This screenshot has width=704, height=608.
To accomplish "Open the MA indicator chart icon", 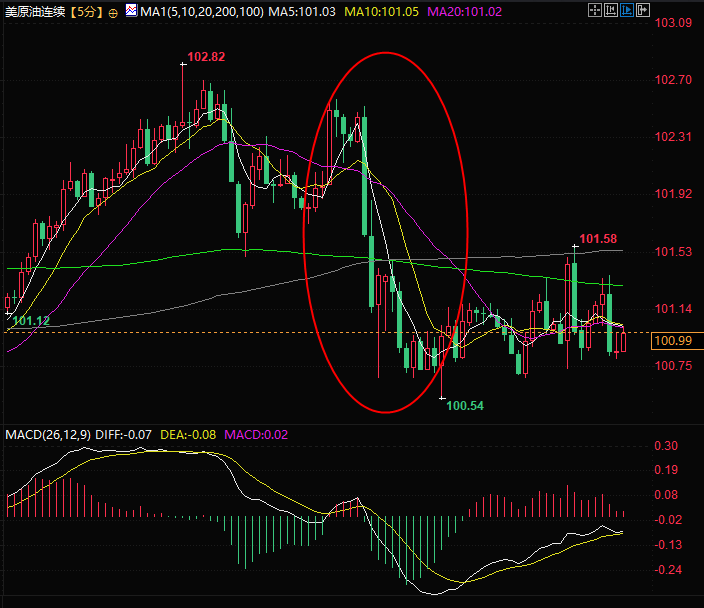I will coord(132,10).
